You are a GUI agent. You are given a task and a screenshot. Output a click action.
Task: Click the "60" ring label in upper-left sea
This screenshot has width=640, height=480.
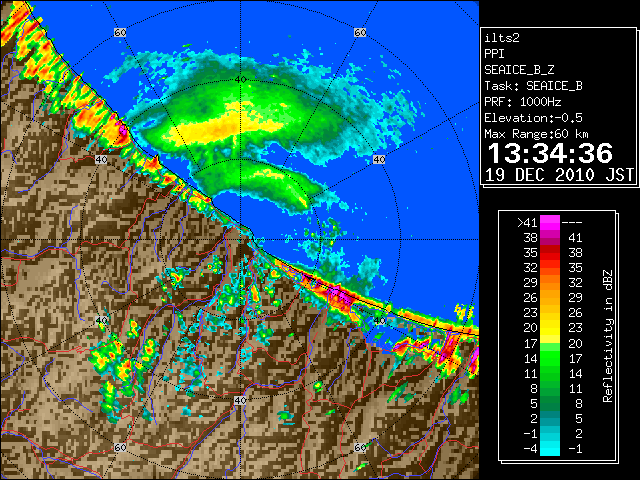point(120,32)
